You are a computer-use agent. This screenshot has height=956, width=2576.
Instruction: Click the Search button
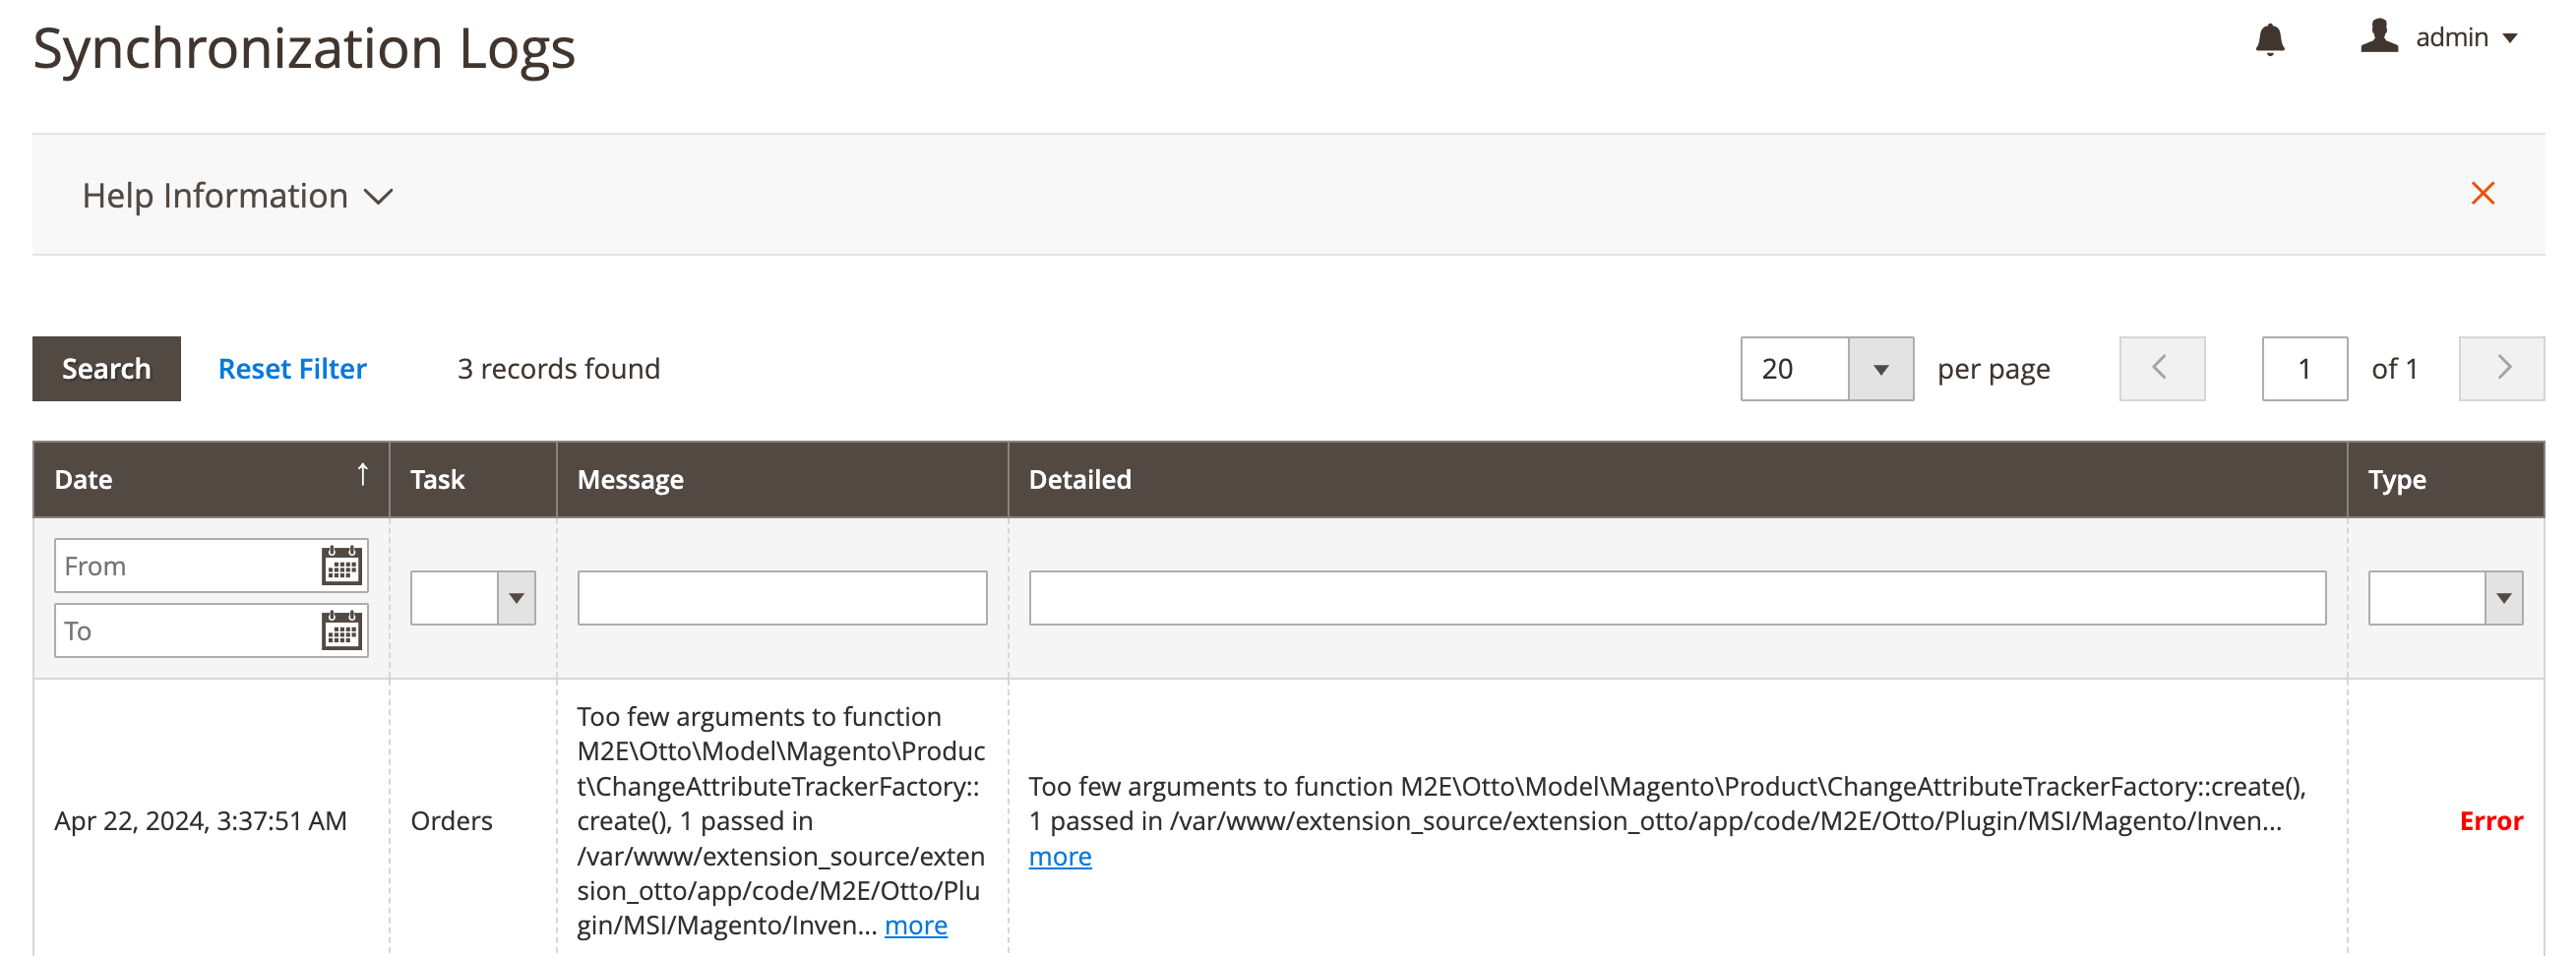point(106,368)
